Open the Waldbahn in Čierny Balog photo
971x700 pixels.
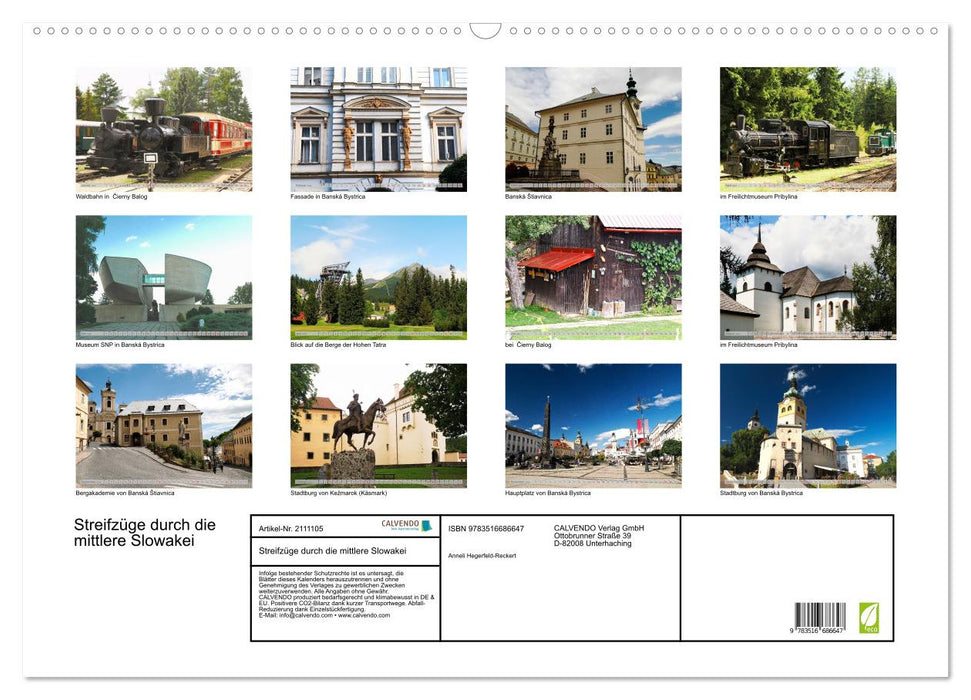pyautogui.click(x=164, y=129)
